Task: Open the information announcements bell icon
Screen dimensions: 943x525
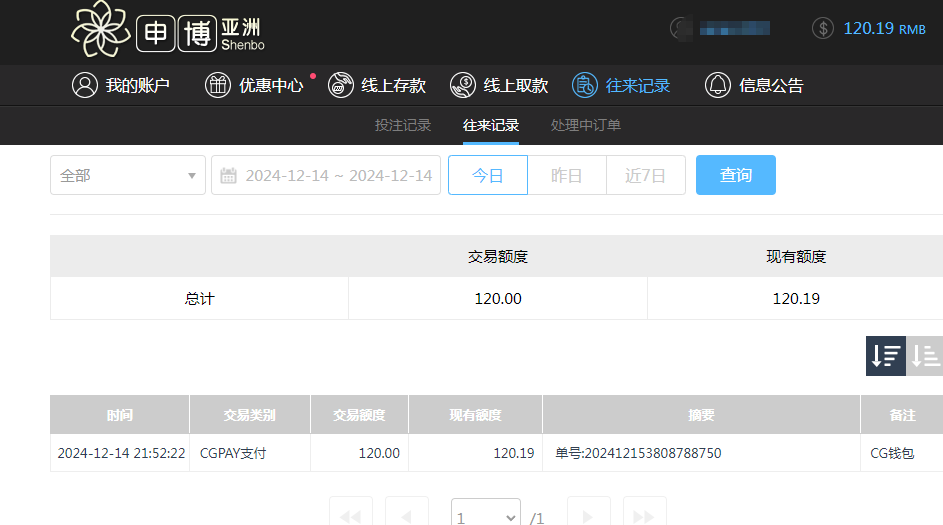Action: coord(717,85)
